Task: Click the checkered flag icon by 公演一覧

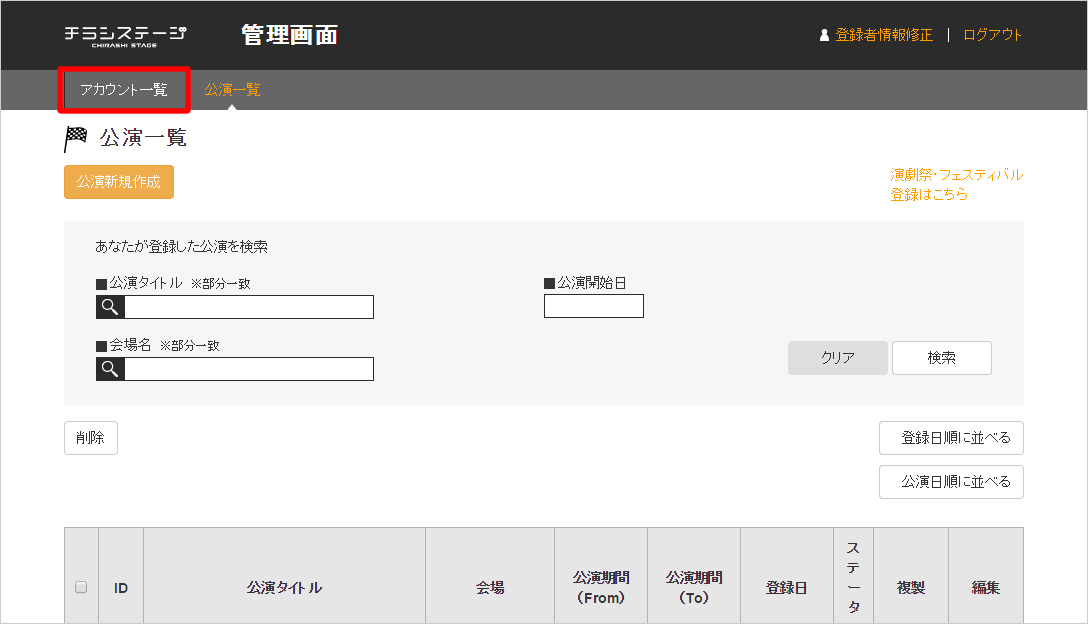Action: point(76,139)
